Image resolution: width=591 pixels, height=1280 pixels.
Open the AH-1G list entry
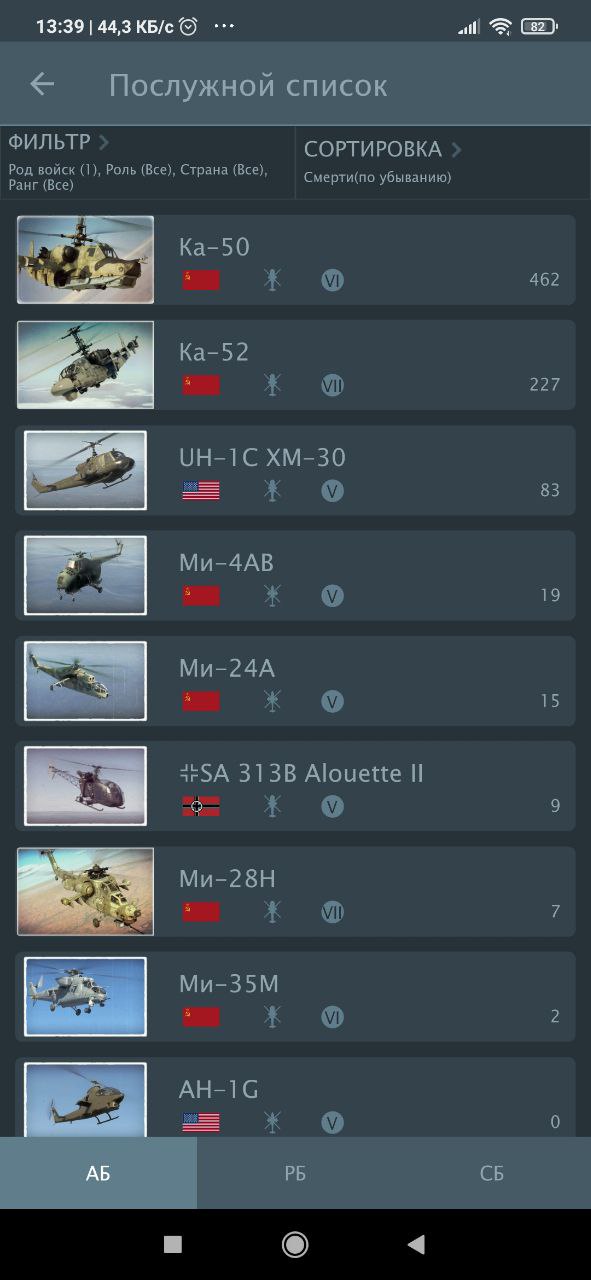point(295,1097)
